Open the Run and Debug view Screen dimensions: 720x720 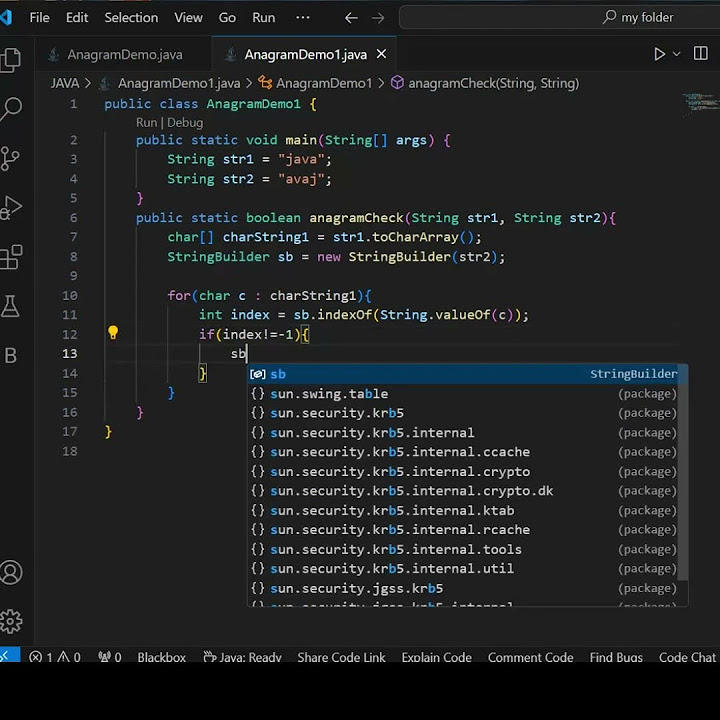(11, 208)
